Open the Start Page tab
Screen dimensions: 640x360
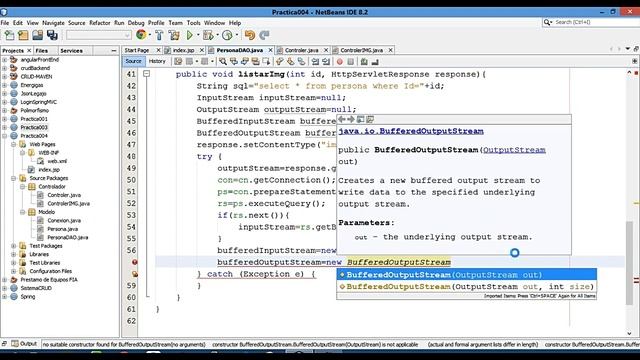[137, 50]
